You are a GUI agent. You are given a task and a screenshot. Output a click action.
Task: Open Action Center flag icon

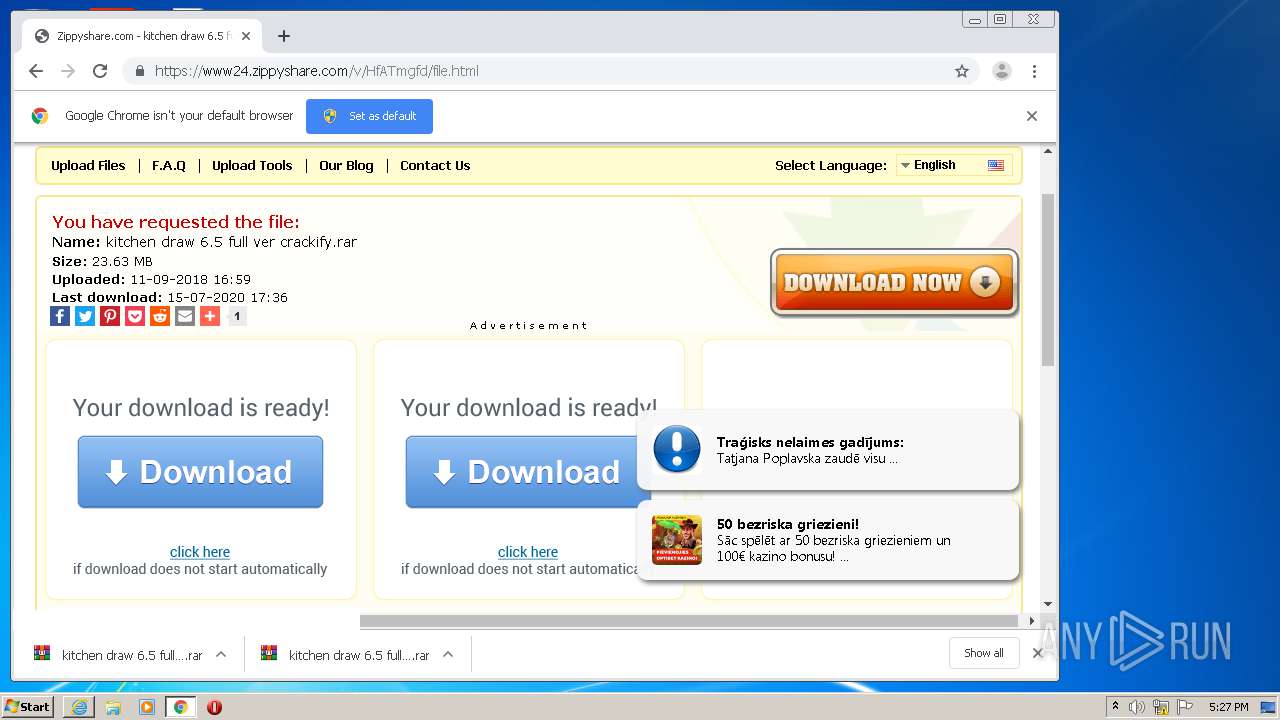[1185, 707]
